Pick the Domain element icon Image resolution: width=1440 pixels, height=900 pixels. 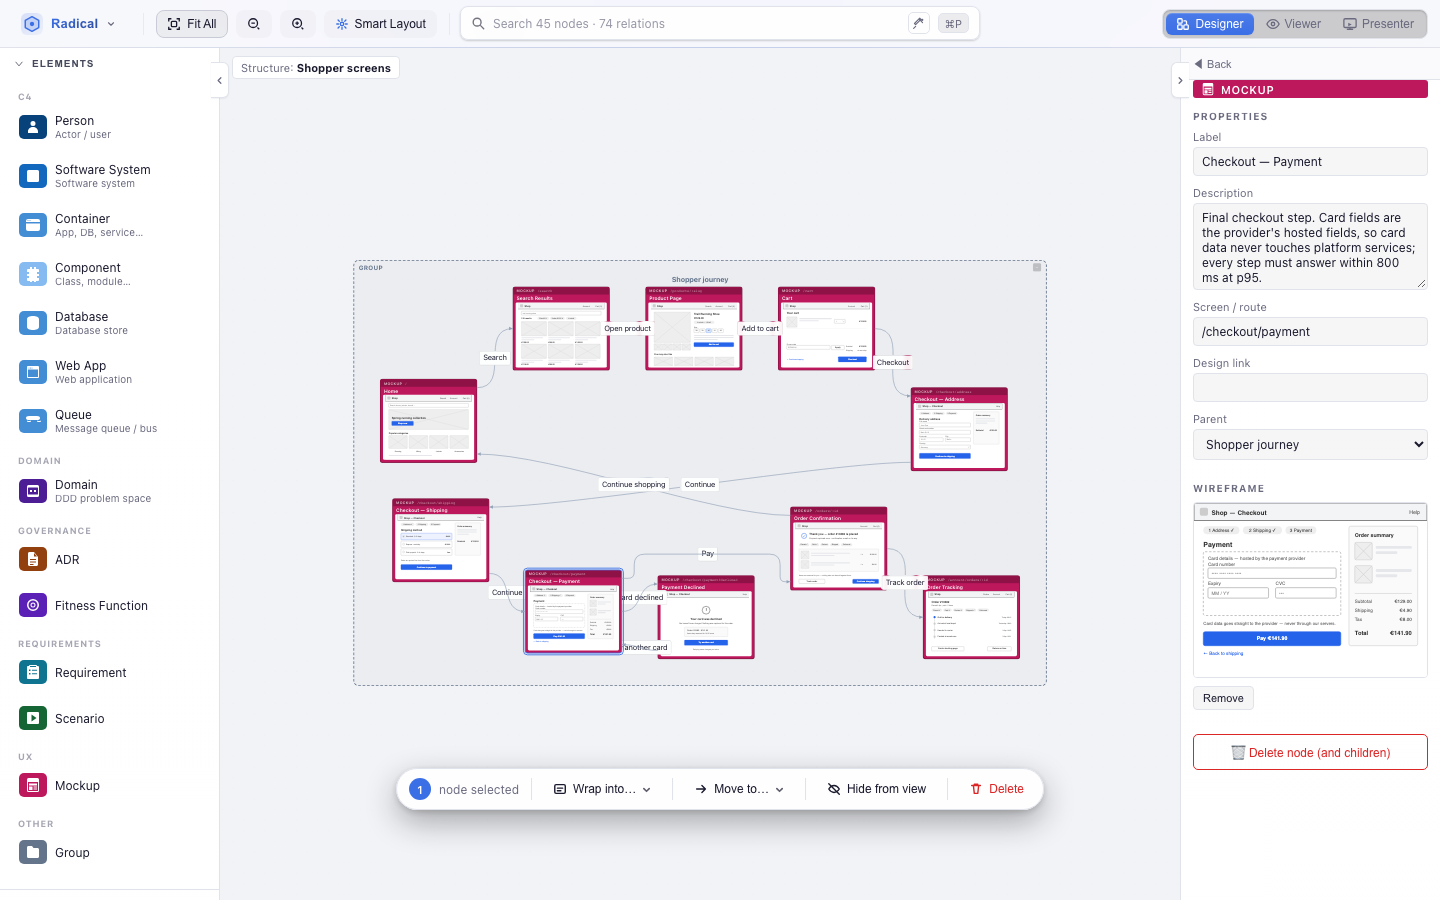[x=33, y=491]
